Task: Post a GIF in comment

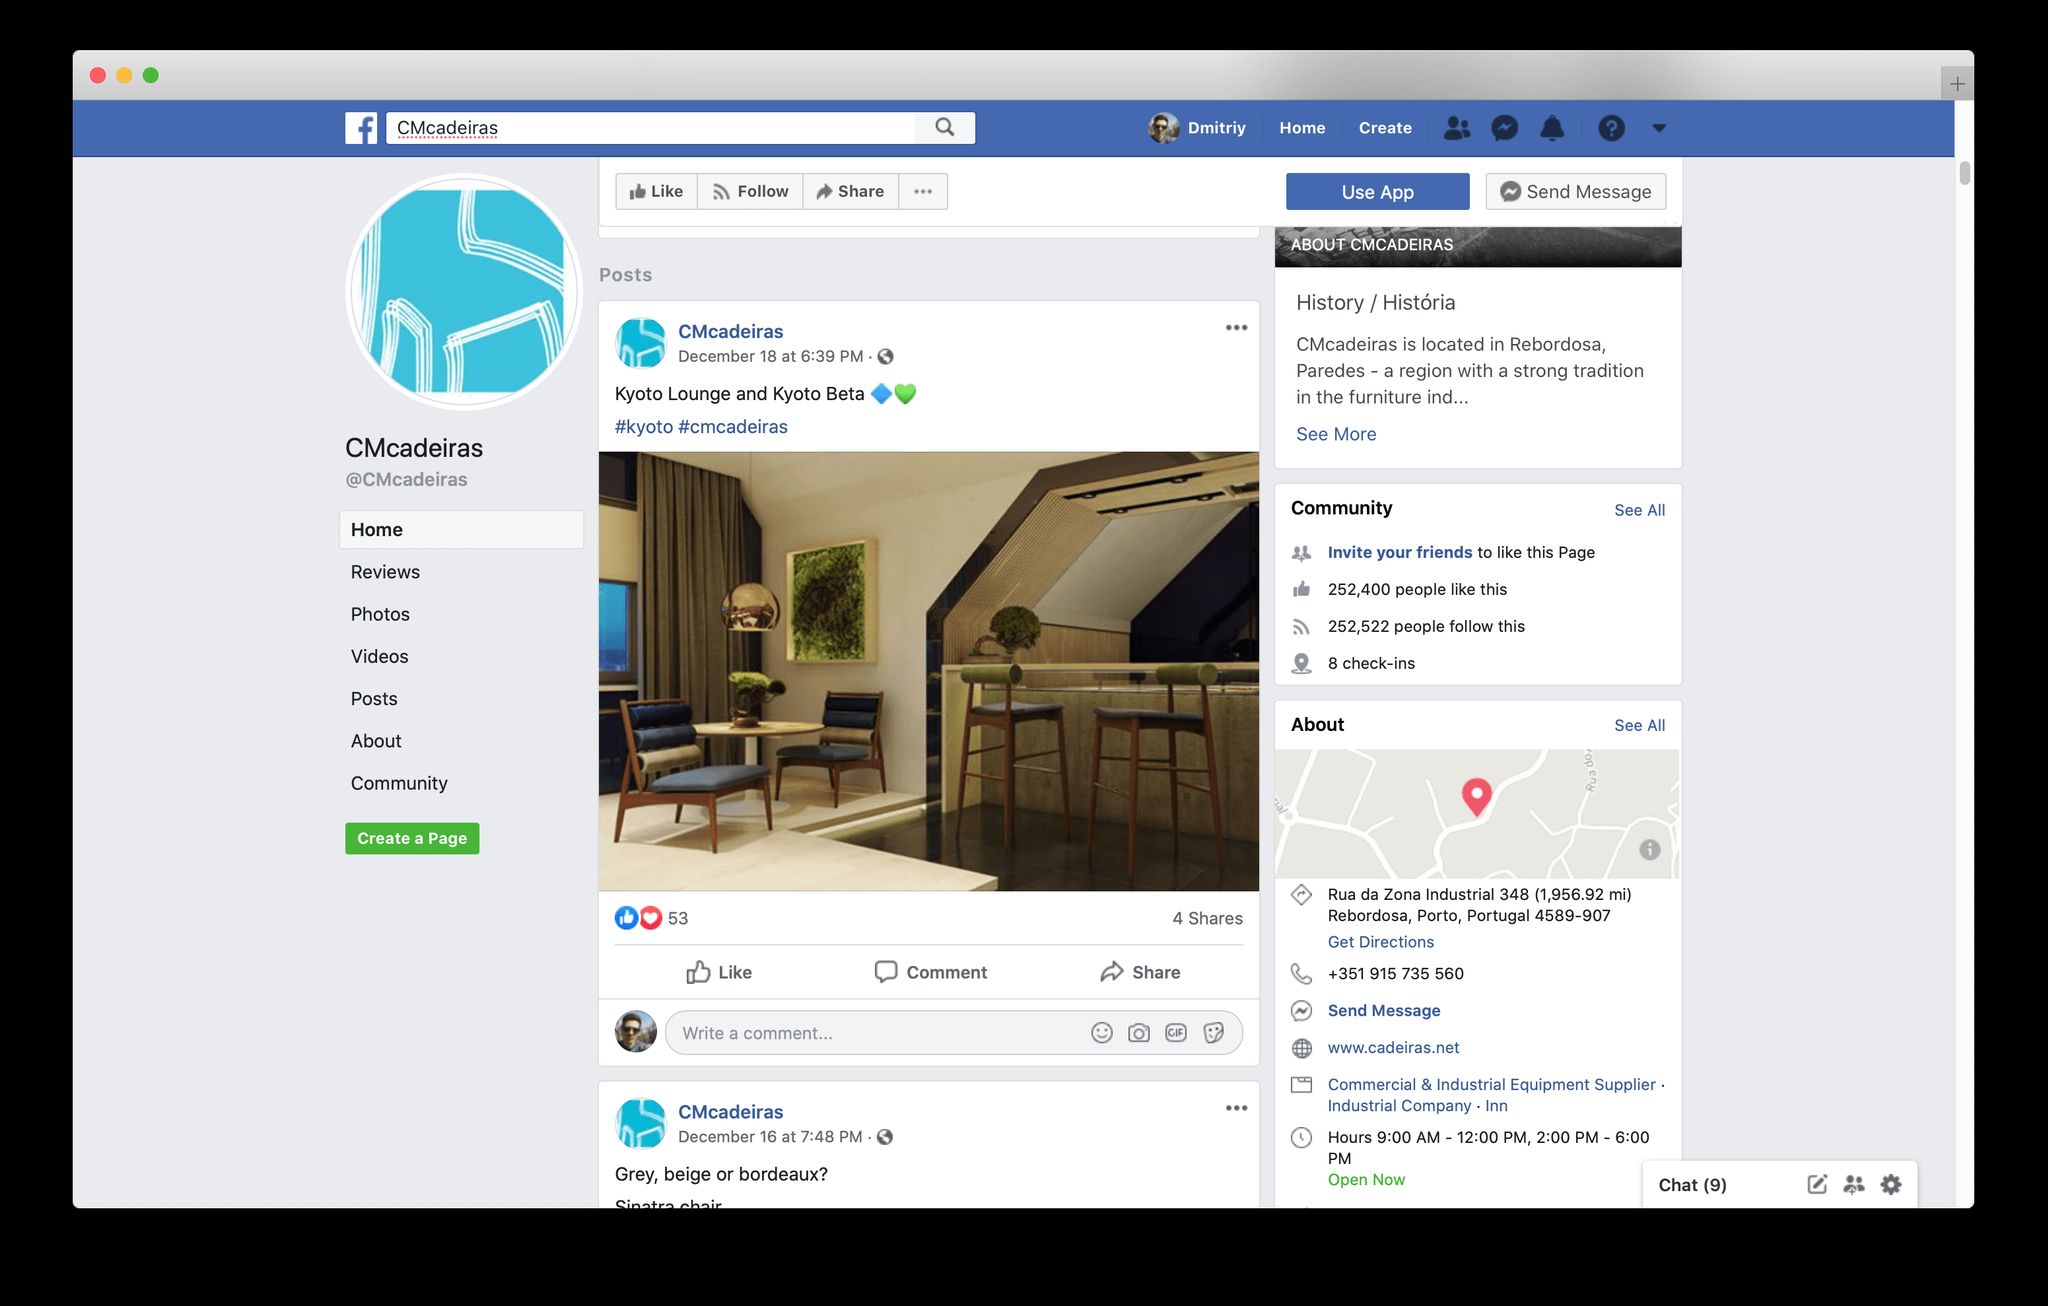Action: click(x=1176, y=1033)
